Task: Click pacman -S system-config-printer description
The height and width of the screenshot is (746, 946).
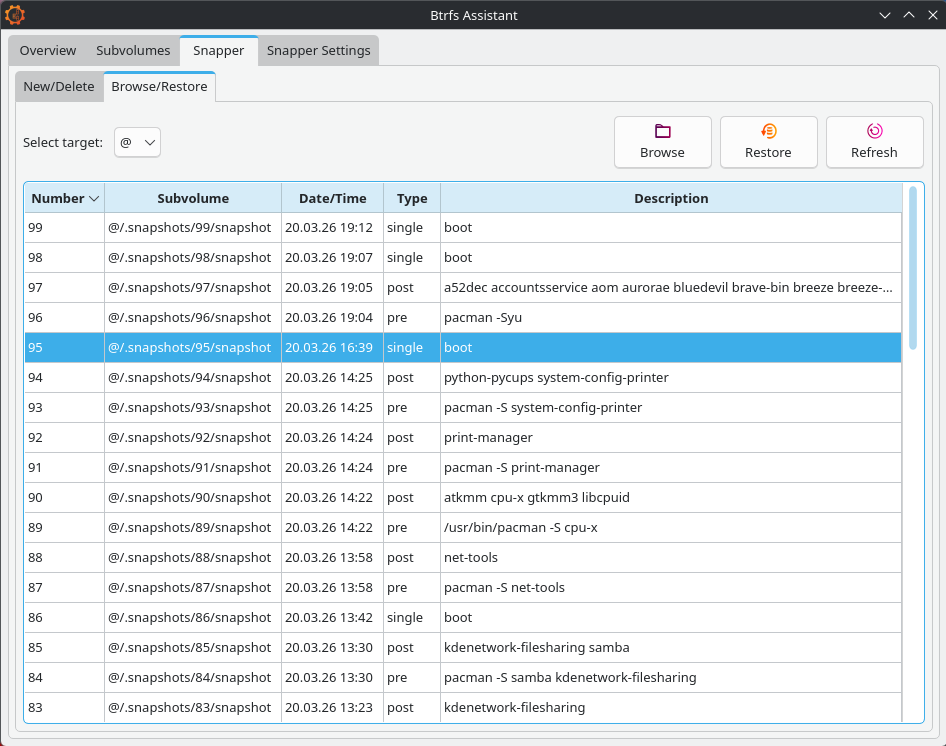Action: click(x=671, y=407)
